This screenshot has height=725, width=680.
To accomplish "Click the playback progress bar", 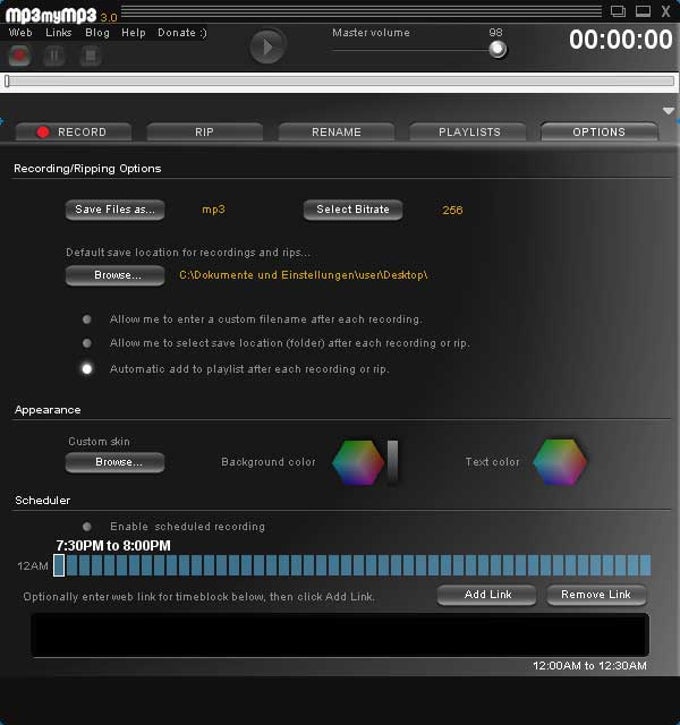I will pos(340,81).
